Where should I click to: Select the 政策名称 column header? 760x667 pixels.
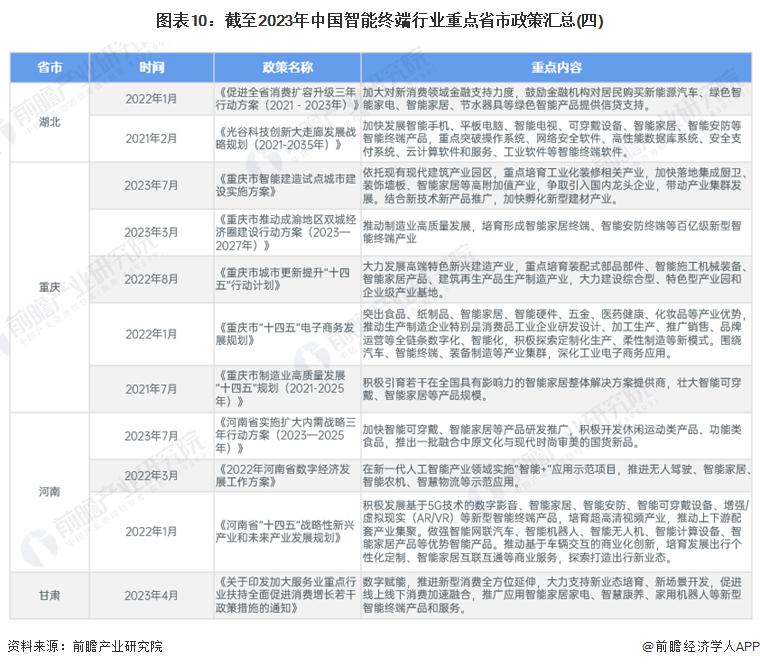click(x=287, y=68)
